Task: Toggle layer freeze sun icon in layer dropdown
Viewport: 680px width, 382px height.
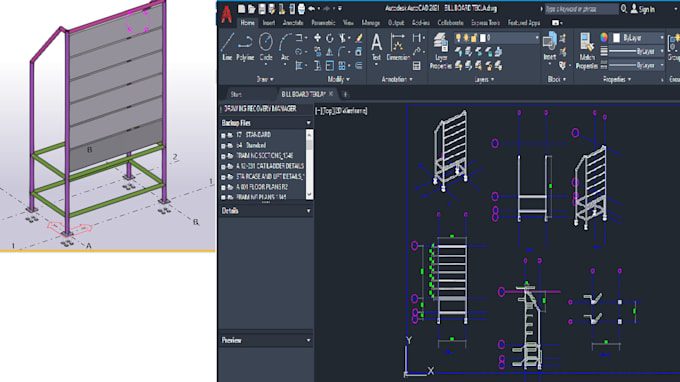Action: pos(466,38)
